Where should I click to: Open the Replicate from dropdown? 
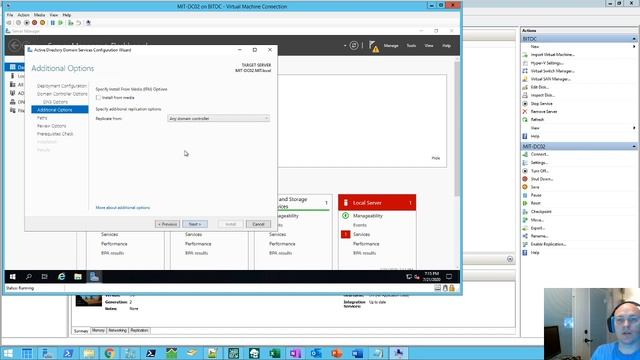[218, 118]
